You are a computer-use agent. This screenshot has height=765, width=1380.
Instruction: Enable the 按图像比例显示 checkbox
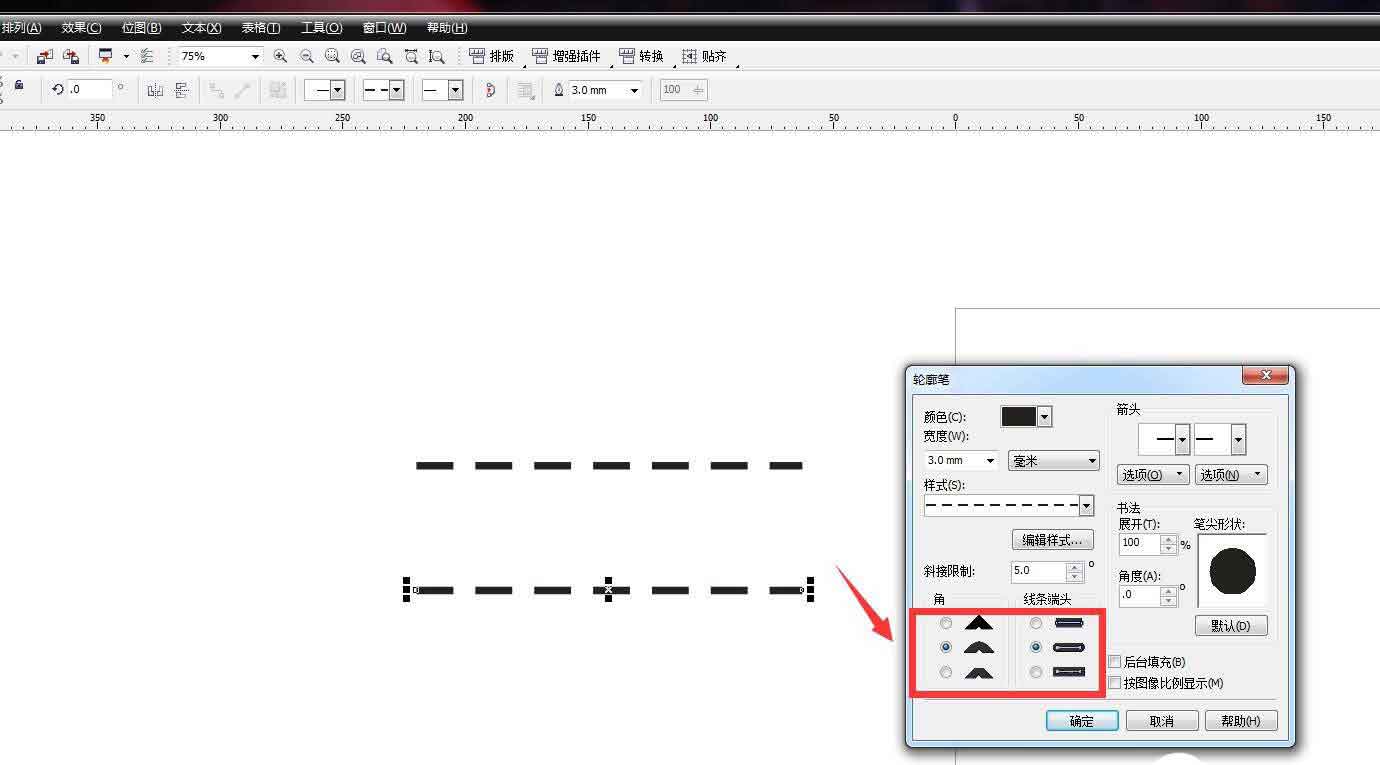(1115, 683)
